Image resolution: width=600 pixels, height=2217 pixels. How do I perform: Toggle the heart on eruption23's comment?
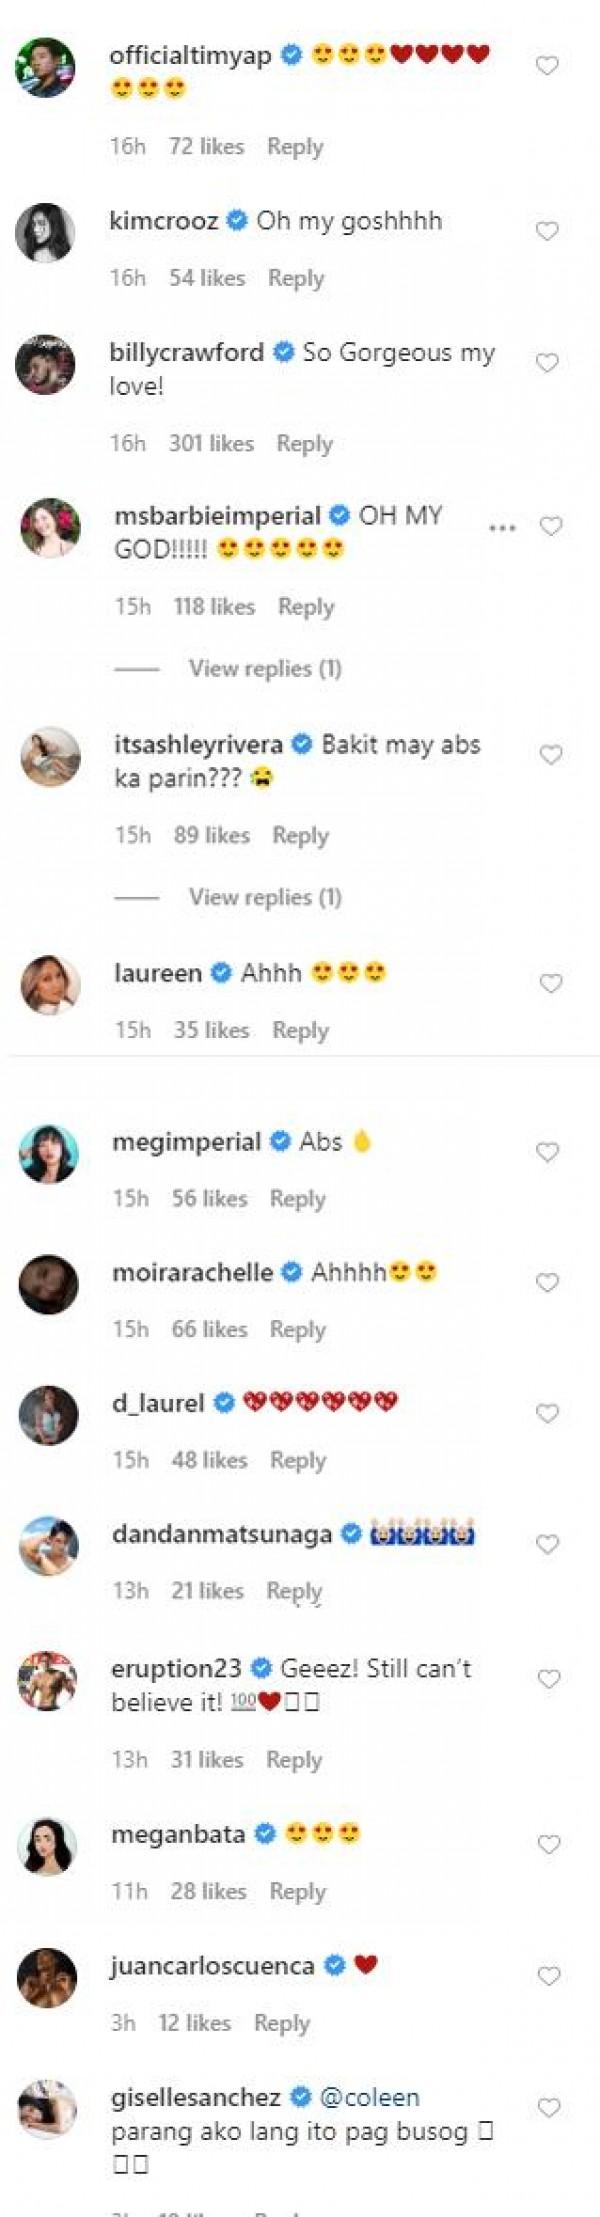point(548,1679)
